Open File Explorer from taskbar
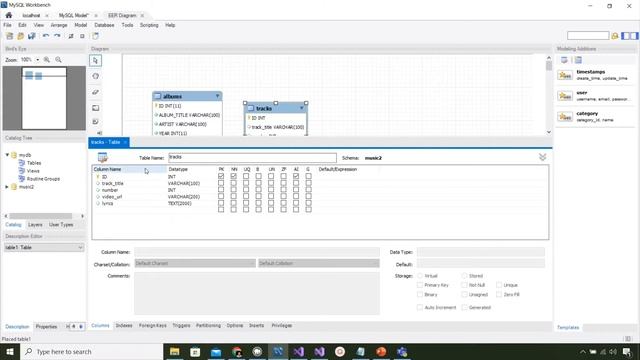Viewport: 640px width, 360px height. pos(174,351)
